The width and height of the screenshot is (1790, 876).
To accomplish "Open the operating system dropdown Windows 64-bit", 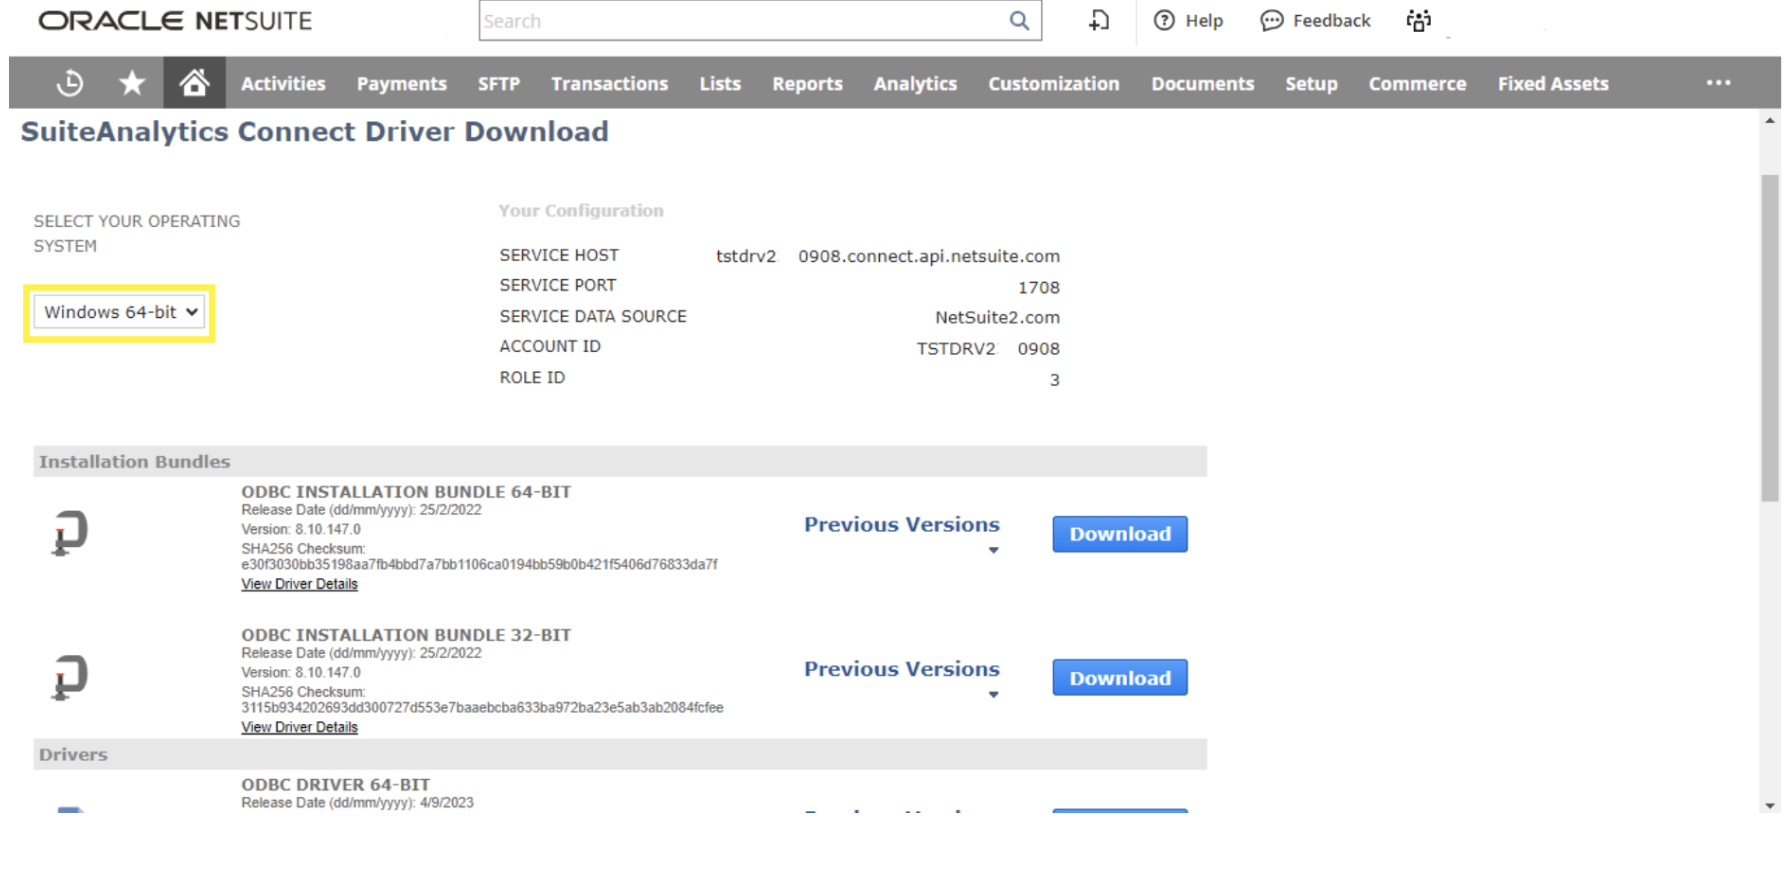I will pyautogui.click(x=119, y=312).
